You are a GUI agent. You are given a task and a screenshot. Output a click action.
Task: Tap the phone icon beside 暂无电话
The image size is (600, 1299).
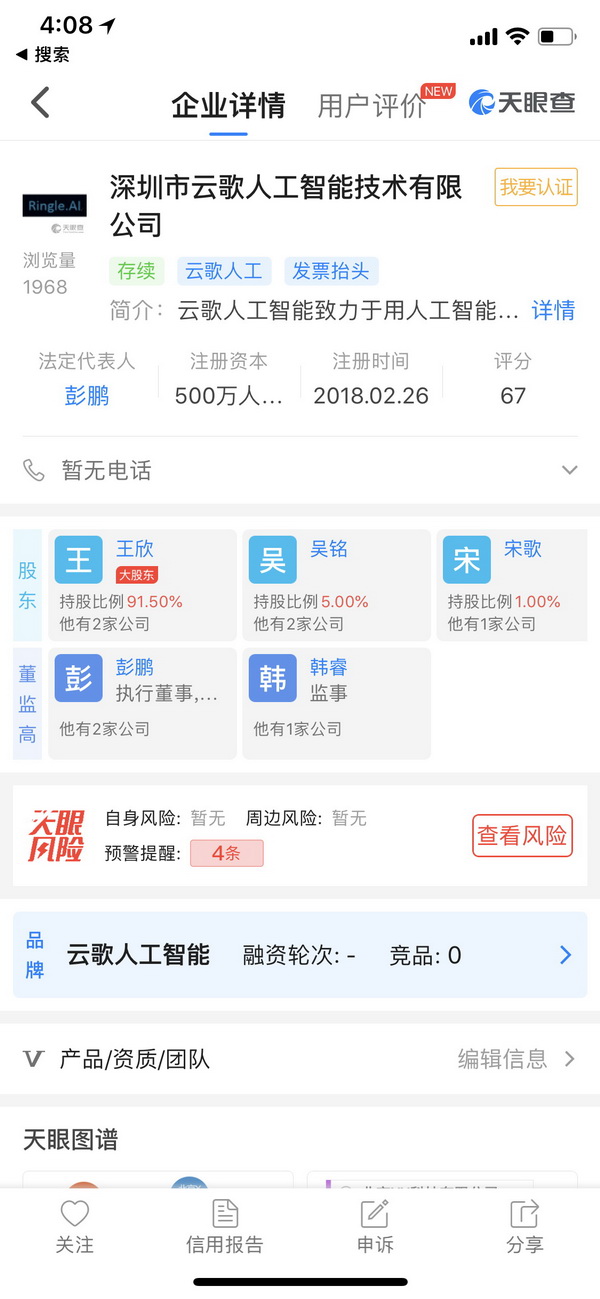click(x=34, y=470)
